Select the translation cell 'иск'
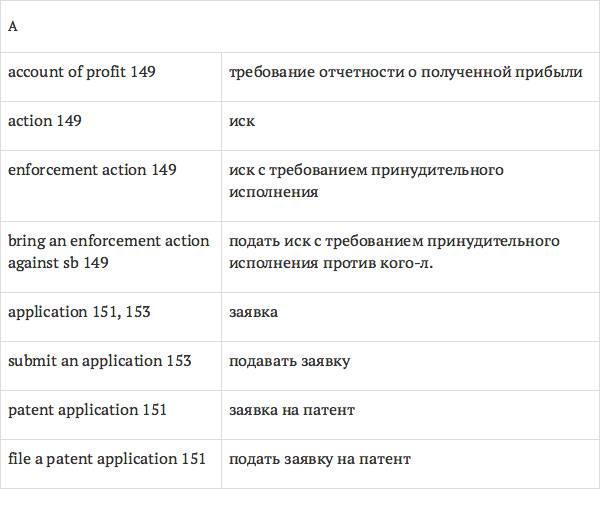This screenshot has width=600, height=509. point(242,121)
